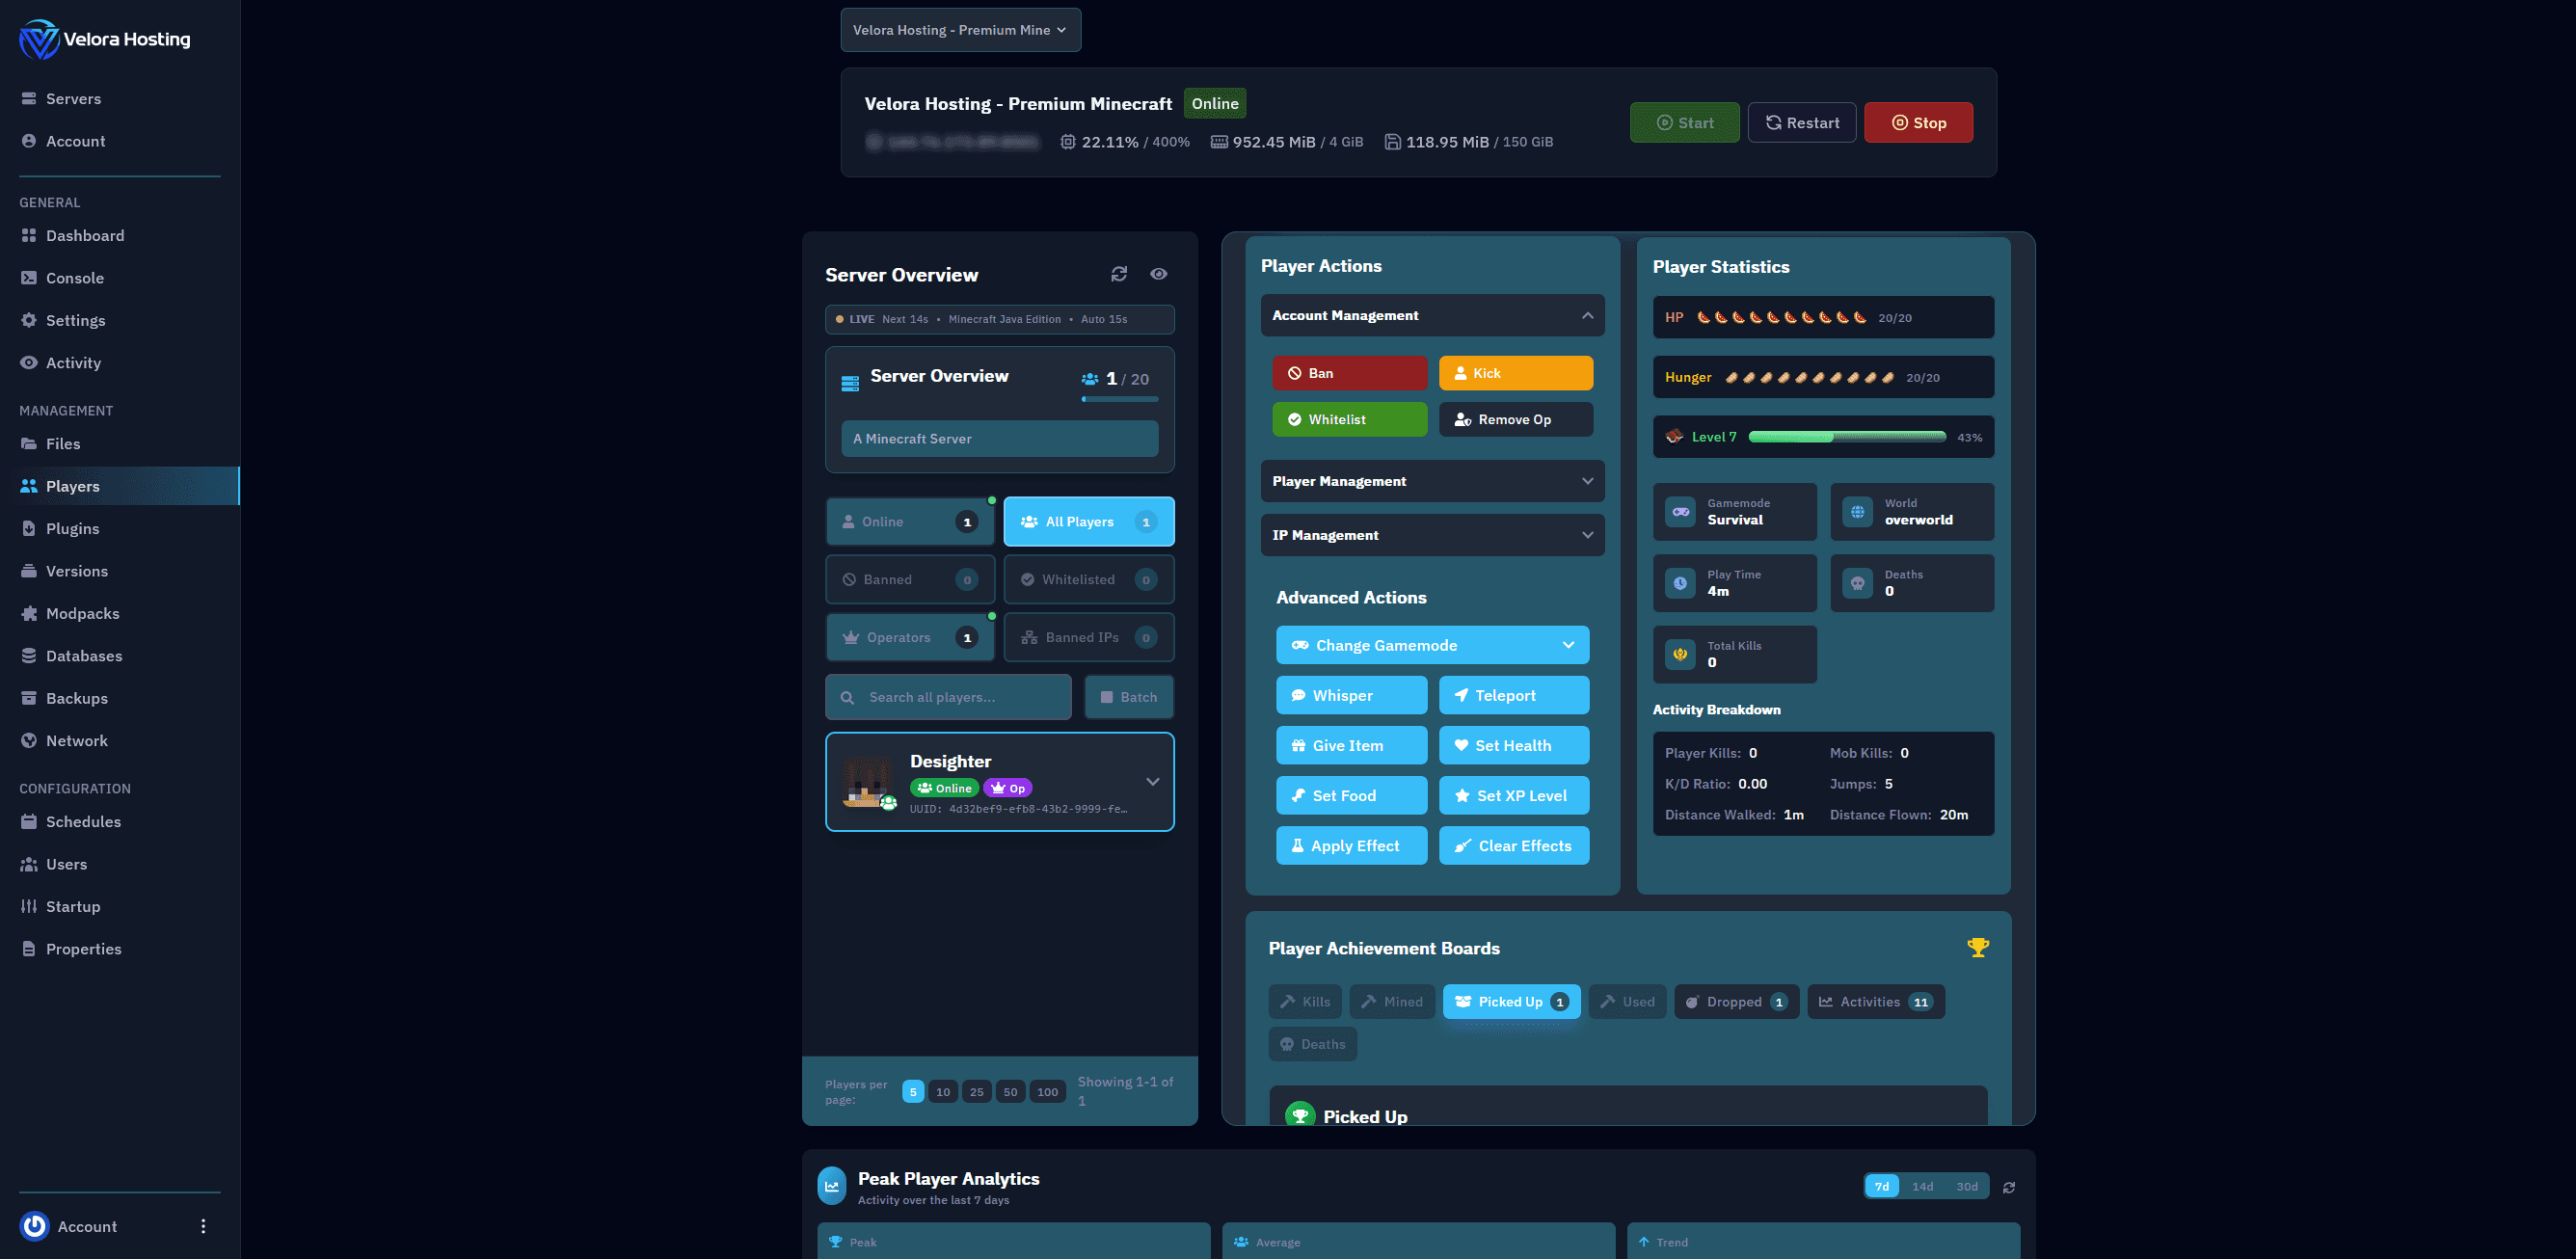This screenshot has width=2576, height=1259.
Task: Select the Banned IPs filter
Action: 1088,637
